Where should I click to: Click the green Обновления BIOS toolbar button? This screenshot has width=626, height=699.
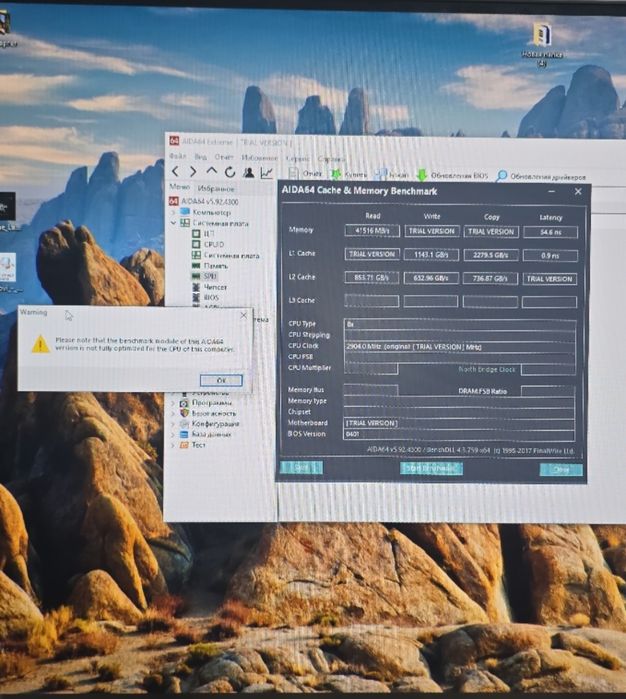452,176
